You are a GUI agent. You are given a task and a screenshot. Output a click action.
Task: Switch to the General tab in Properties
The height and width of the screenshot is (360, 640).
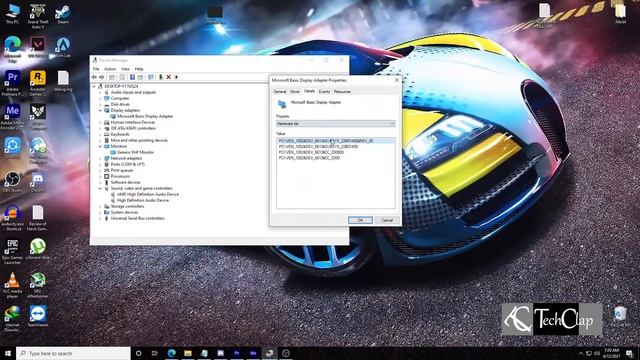280,92
